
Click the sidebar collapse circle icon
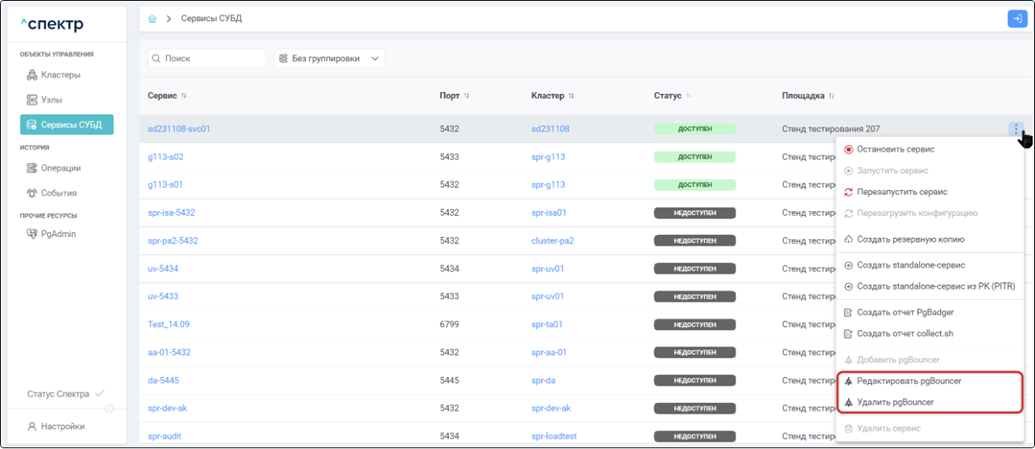109,408
